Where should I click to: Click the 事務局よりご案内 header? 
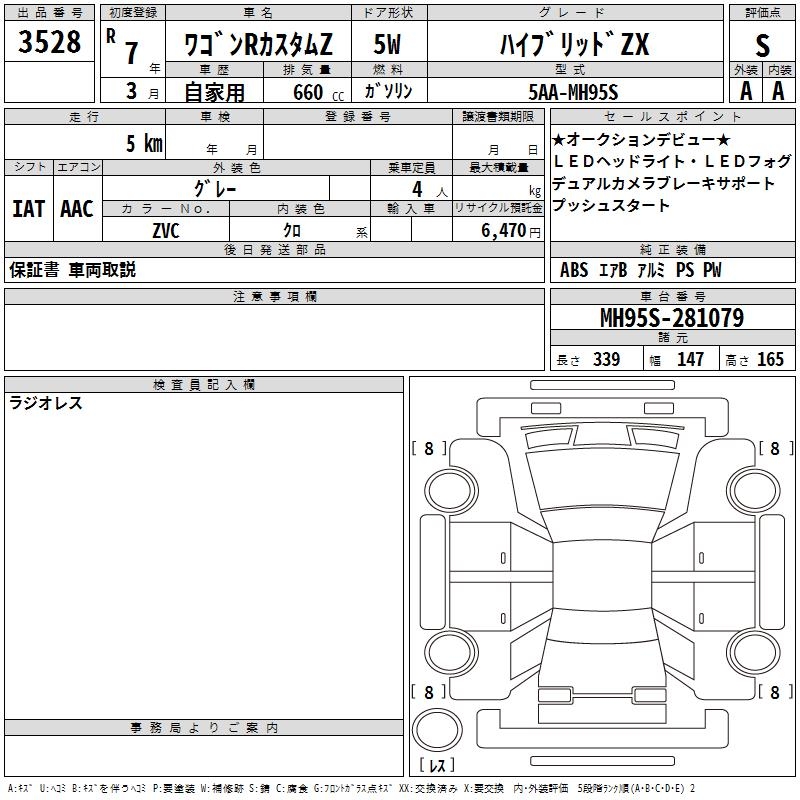pyautogui.click(x=204, y=728)
